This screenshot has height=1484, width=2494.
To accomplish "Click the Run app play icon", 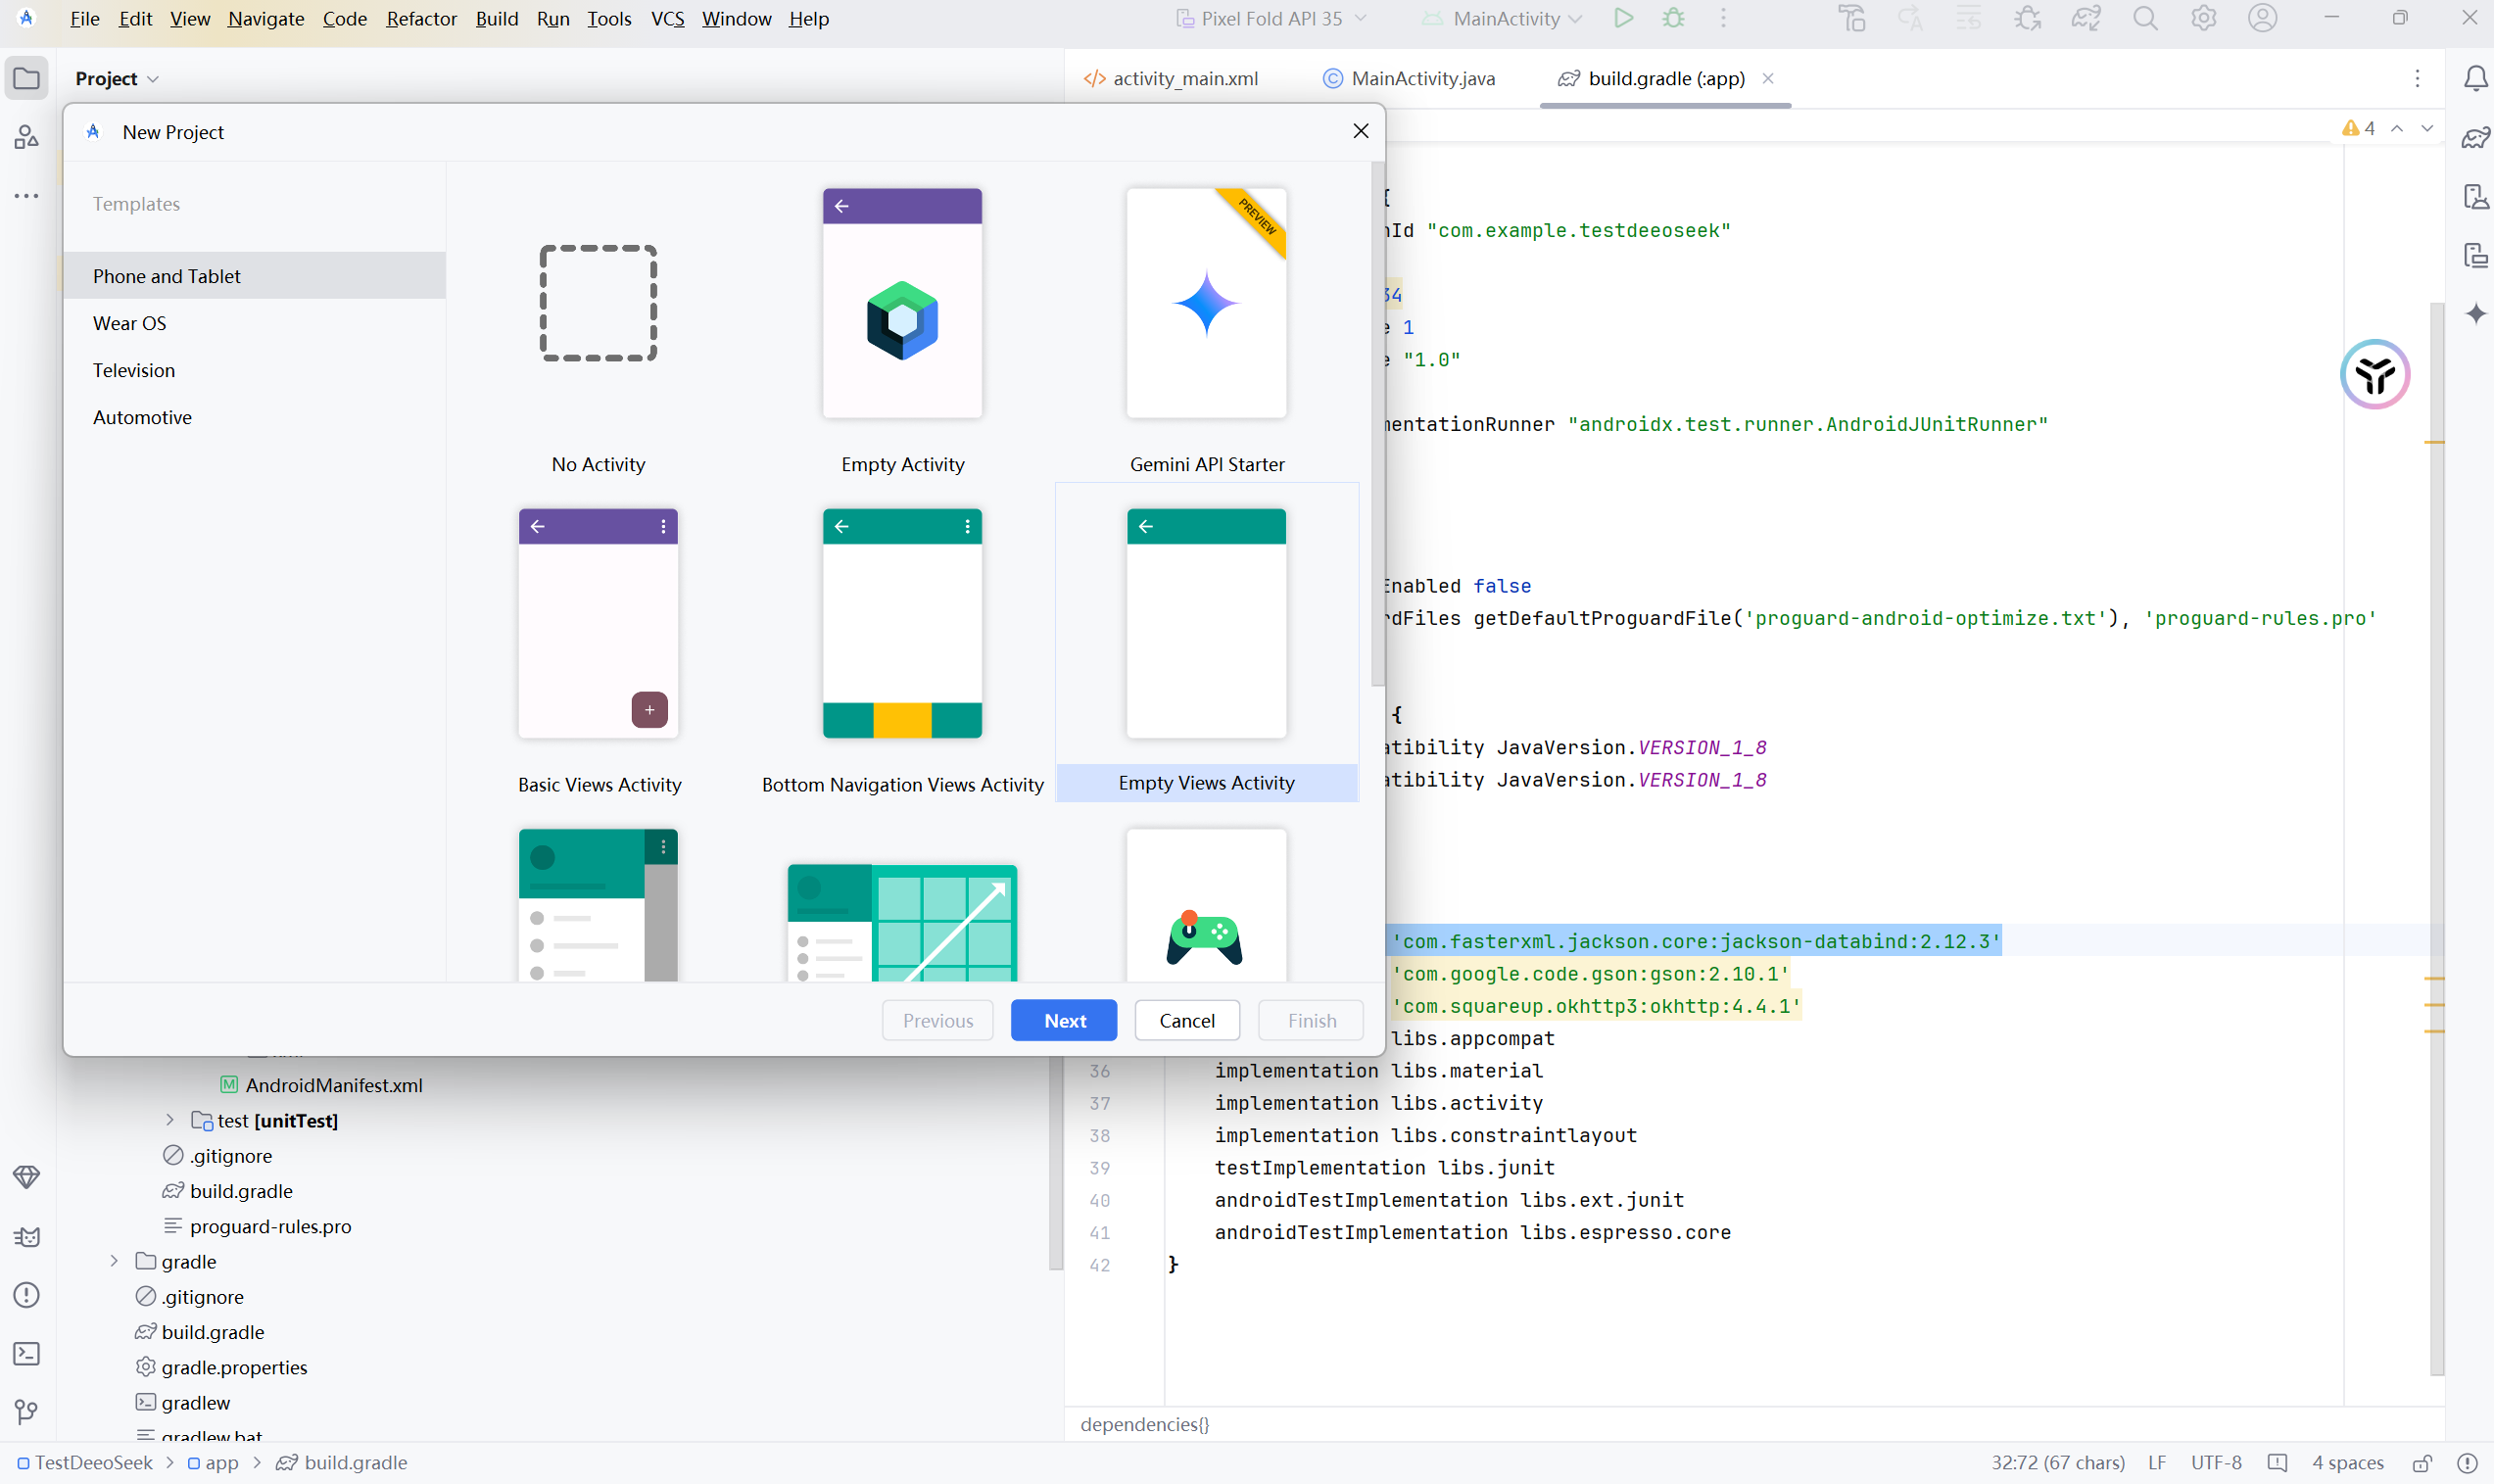I will [x=1623, y=18].
